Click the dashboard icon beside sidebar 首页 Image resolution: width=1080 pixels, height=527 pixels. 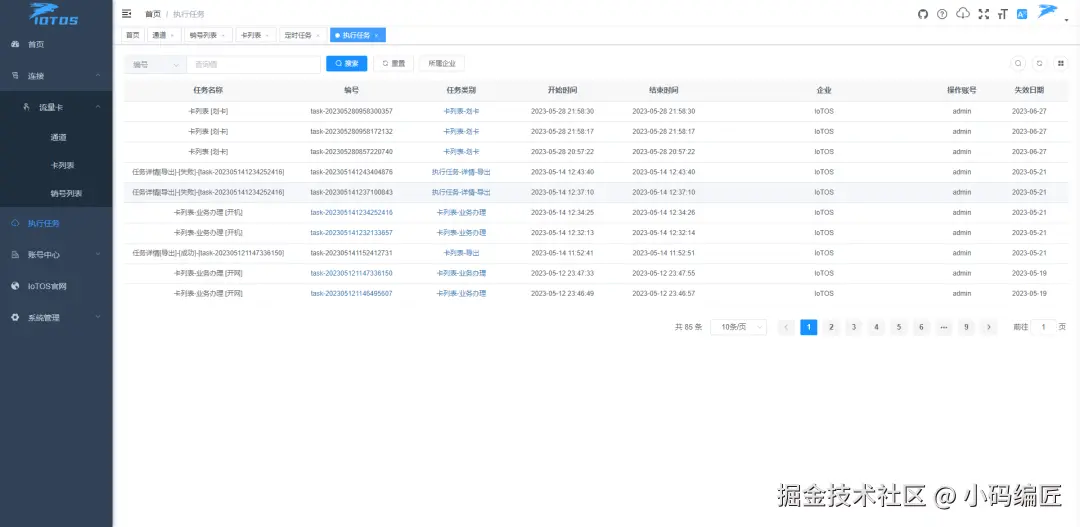(15, 44)
